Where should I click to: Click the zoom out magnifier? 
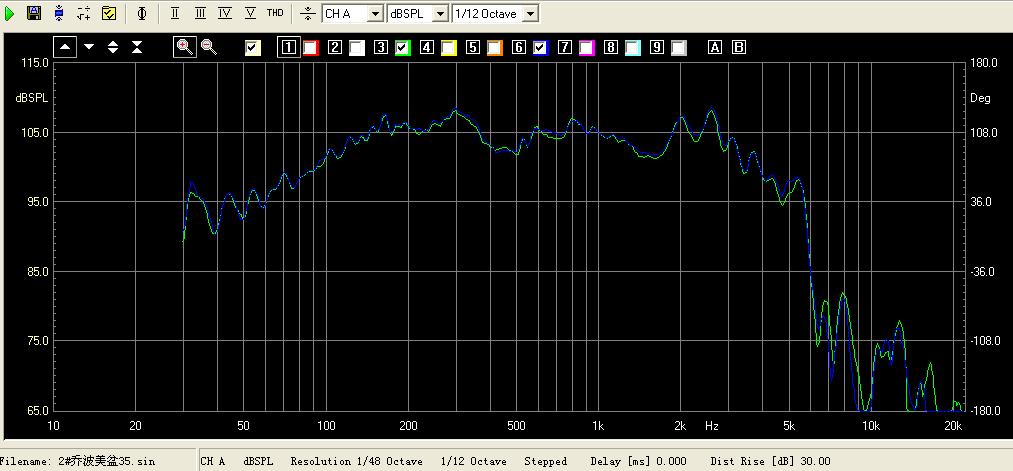click(209, 47)
